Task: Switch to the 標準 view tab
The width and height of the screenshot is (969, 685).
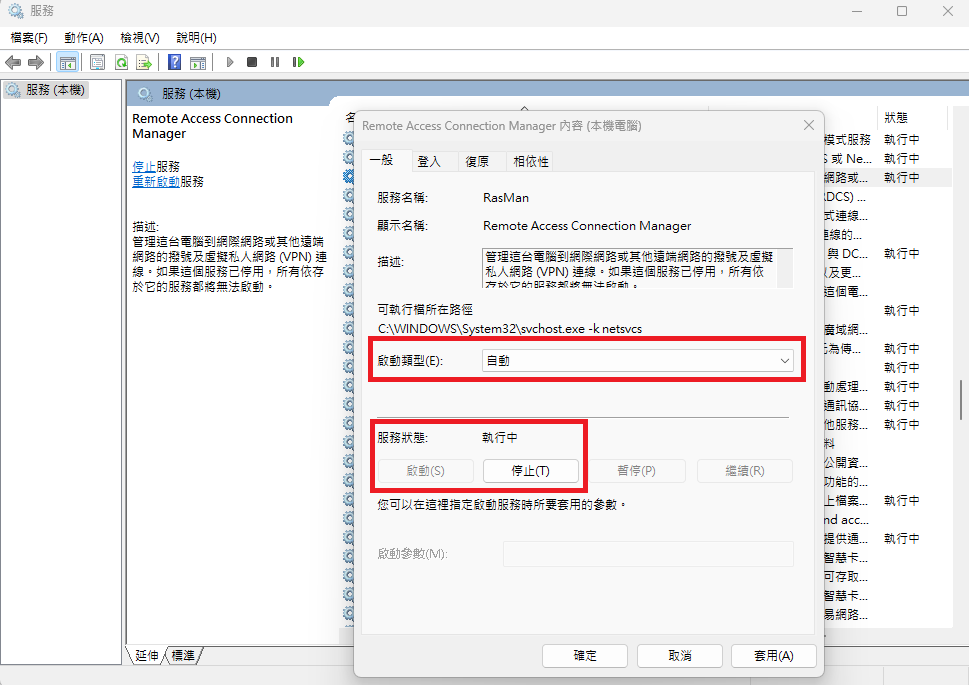Action: [183, 655]
